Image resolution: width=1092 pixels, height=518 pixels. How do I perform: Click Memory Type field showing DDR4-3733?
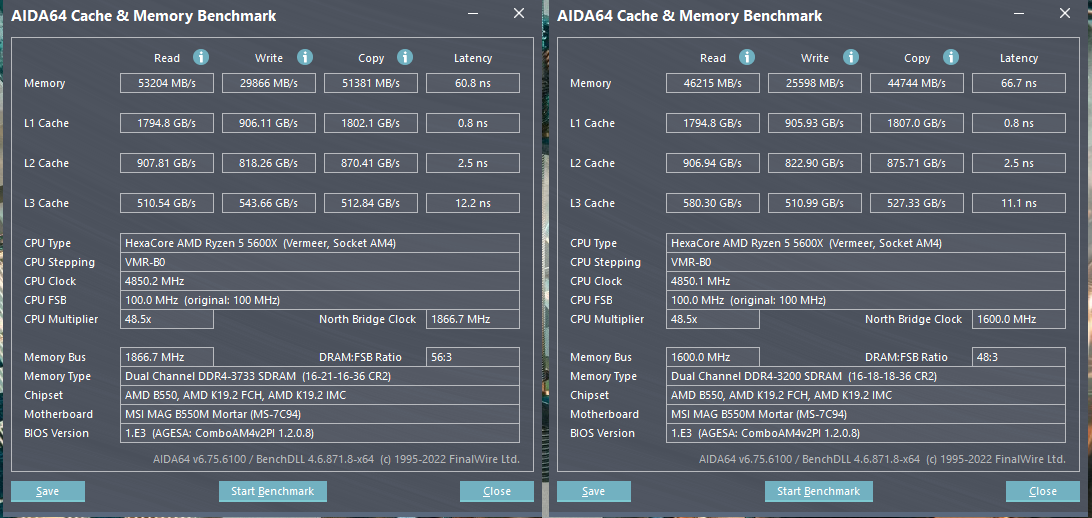click(320, 377)
